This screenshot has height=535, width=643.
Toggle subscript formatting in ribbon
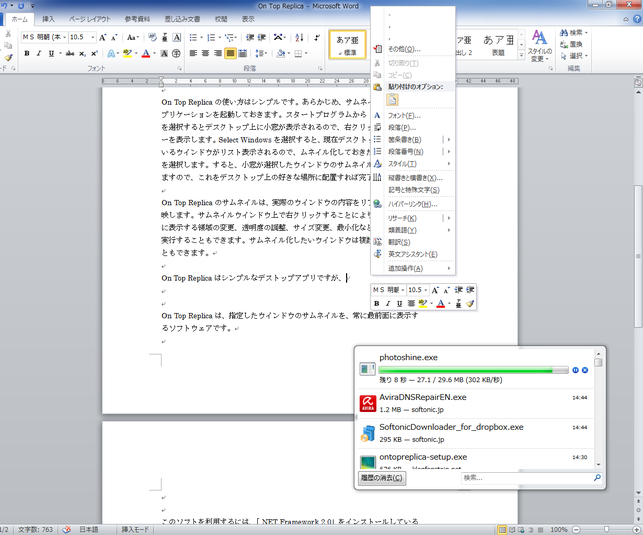coord(82,53)
